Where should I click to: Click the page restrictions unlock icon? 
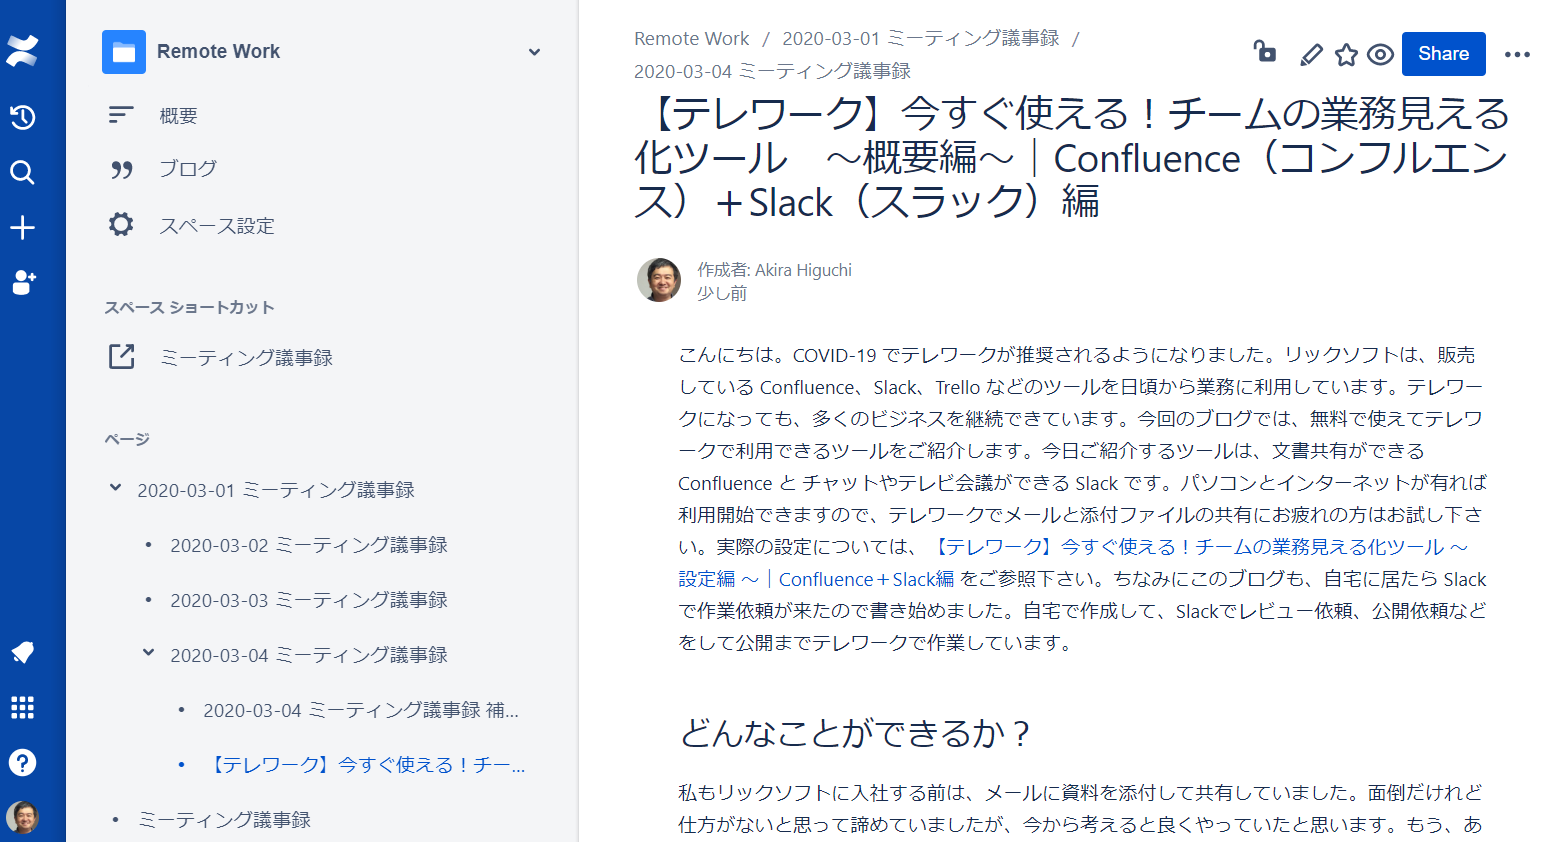(1265, 52)
